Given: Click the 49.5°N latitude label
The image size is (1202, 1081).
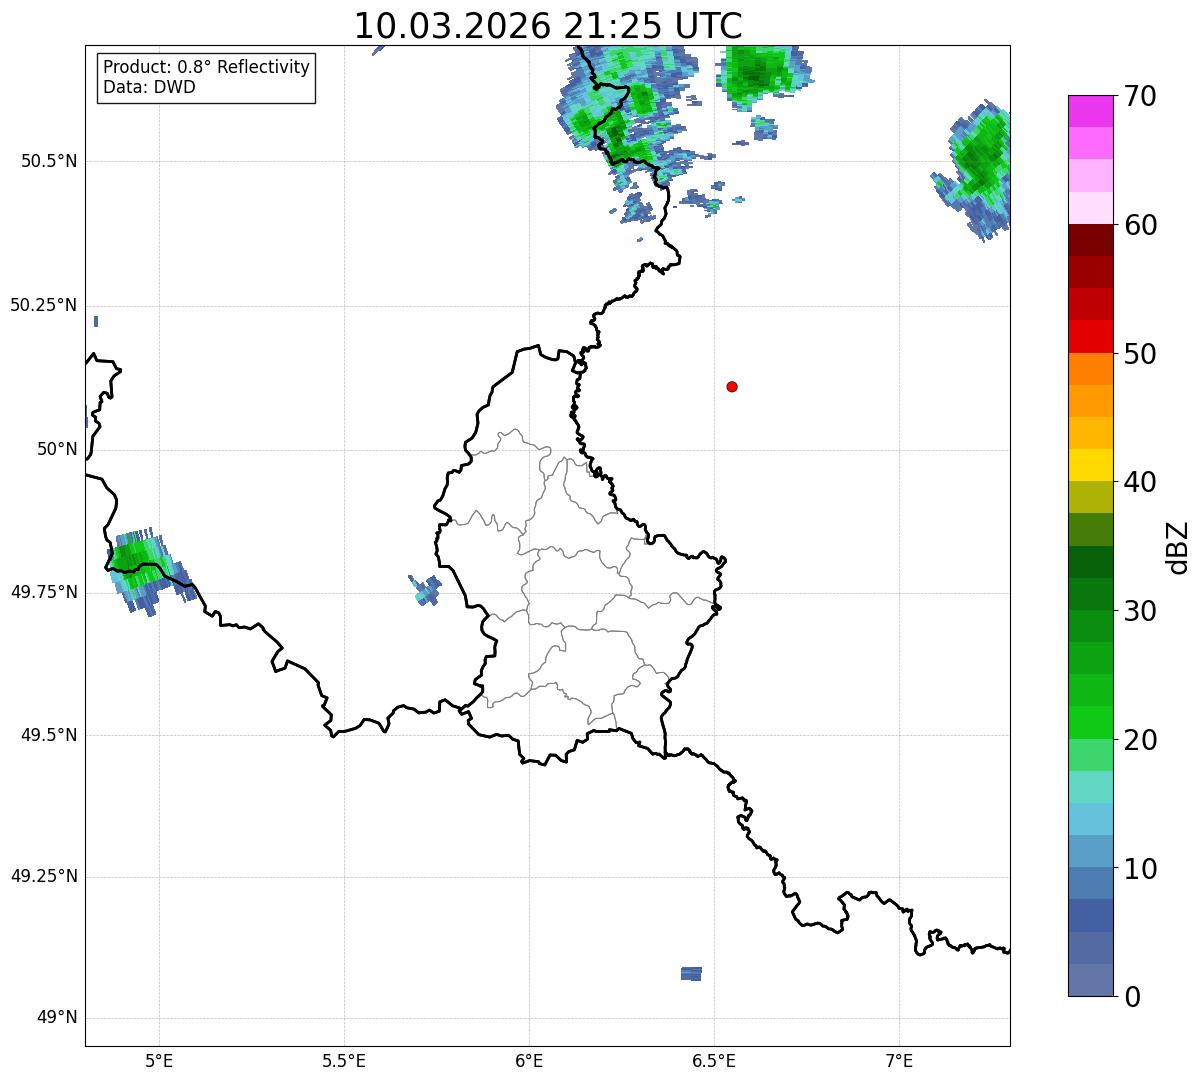Looking at the screenshot, I should coord(49,735).
